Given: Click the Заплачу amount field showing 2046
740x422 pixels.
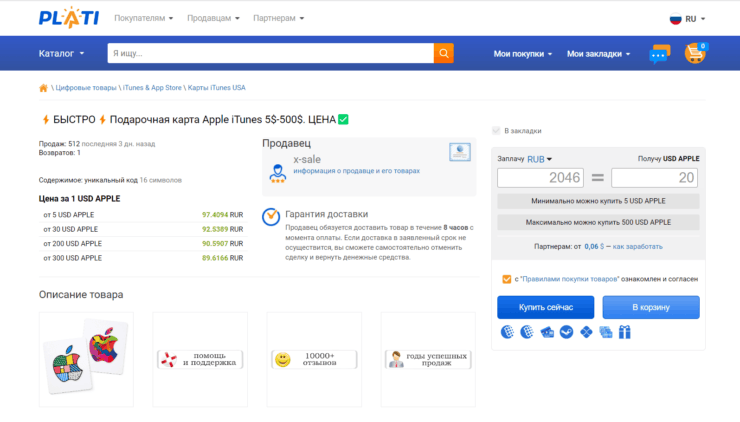Looking at the screenshot, I should (x=540, y=177).
